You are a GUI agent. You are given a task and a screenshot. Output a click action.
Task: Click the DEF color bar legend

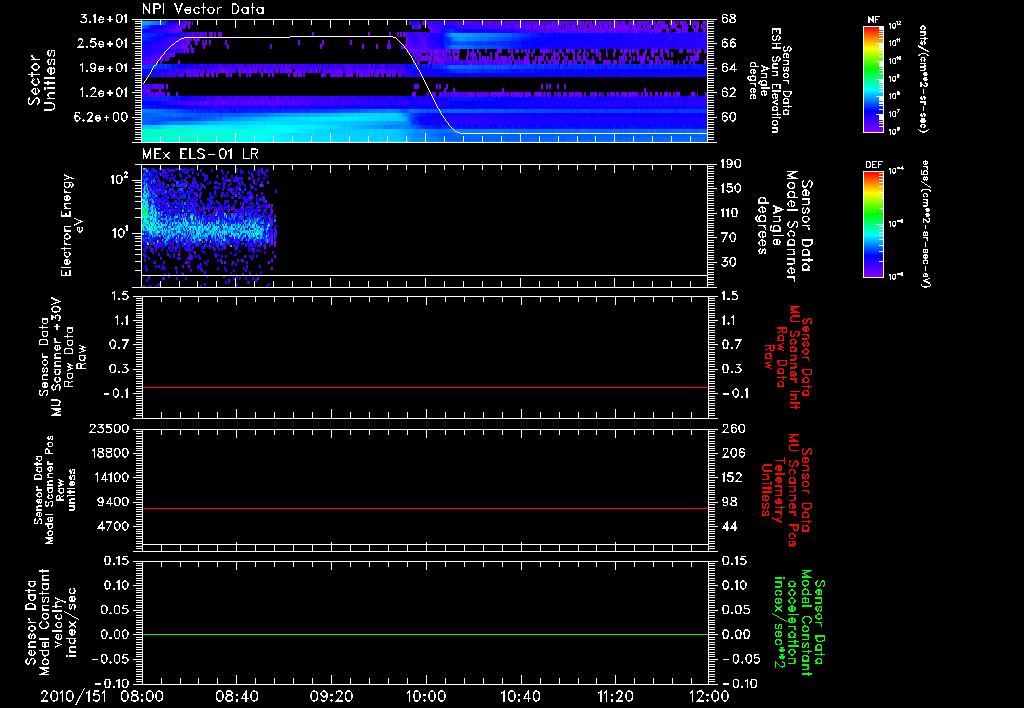click(x=873, y=224)
